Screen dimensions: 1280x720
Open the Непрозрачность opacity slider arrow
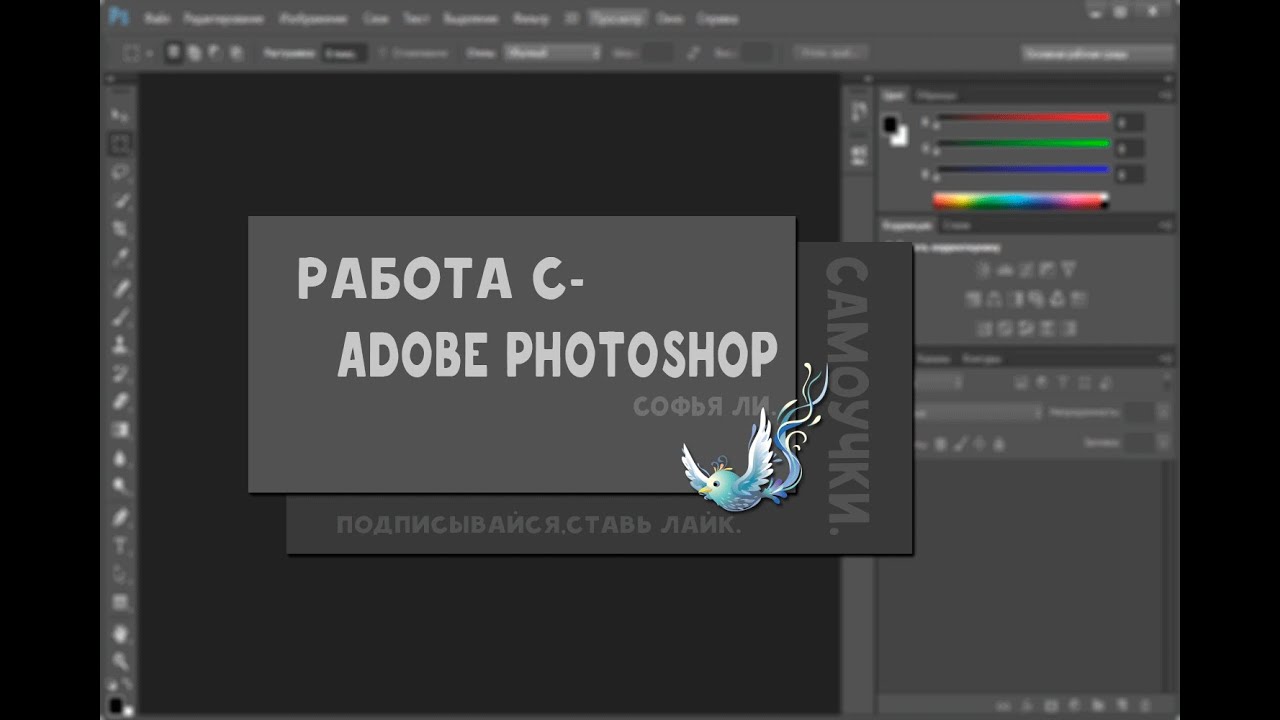1163,411
